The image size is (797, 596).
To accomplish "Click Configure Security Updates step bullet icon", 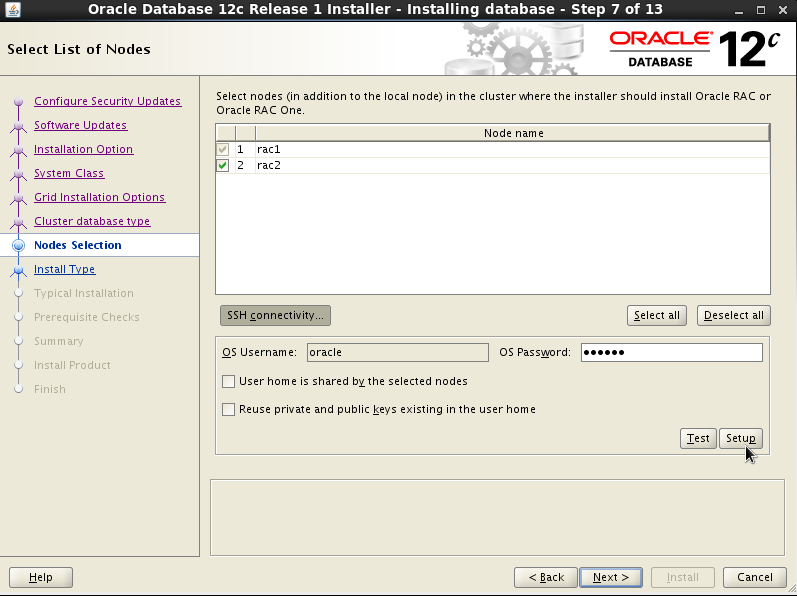I will [18, 101].
